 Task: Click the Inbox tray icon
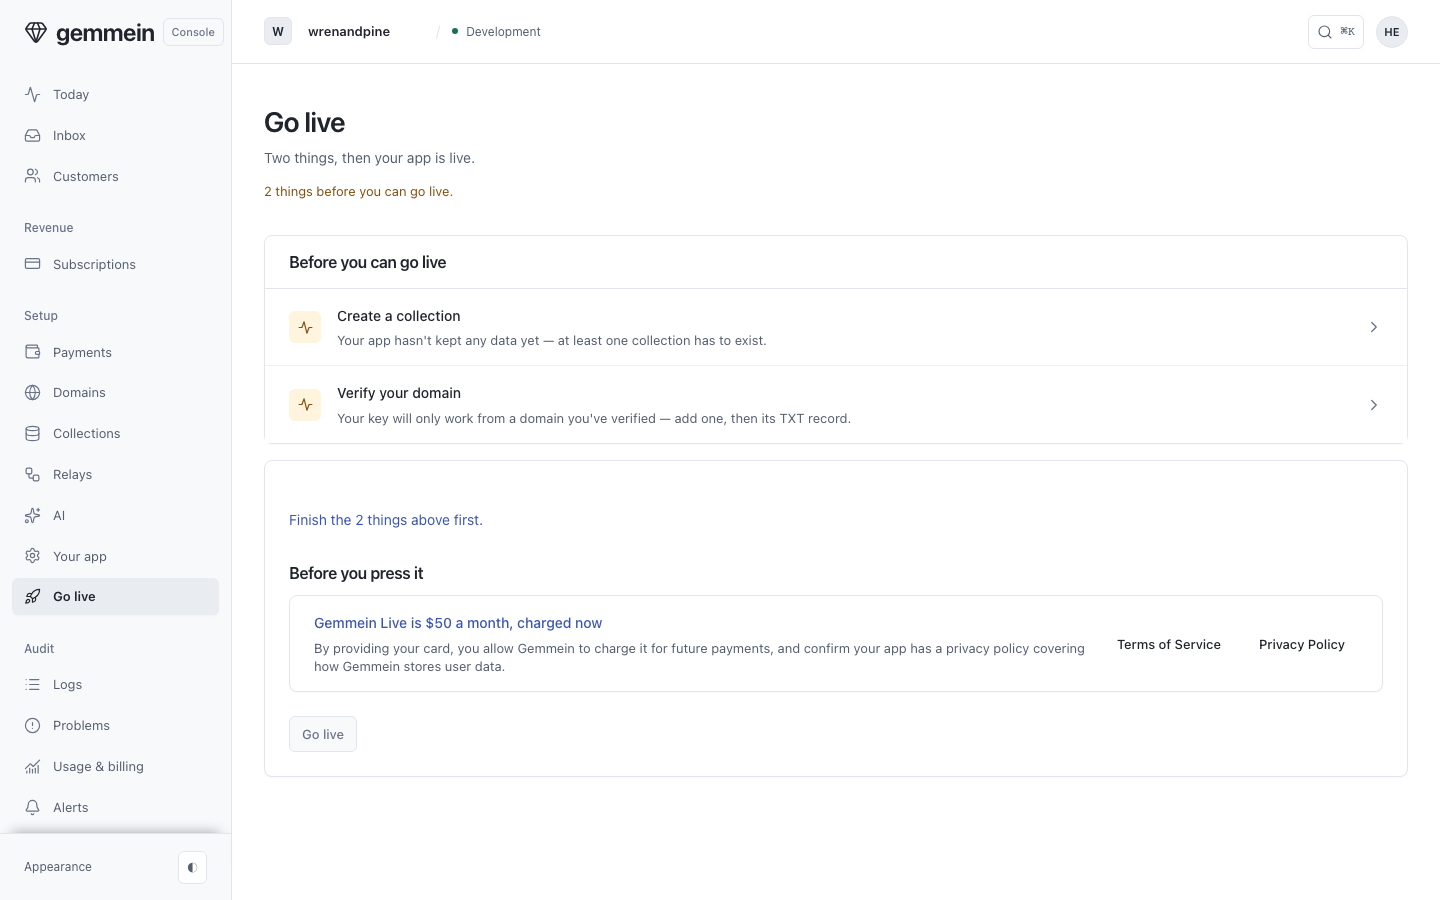click(x=33, y=135)
